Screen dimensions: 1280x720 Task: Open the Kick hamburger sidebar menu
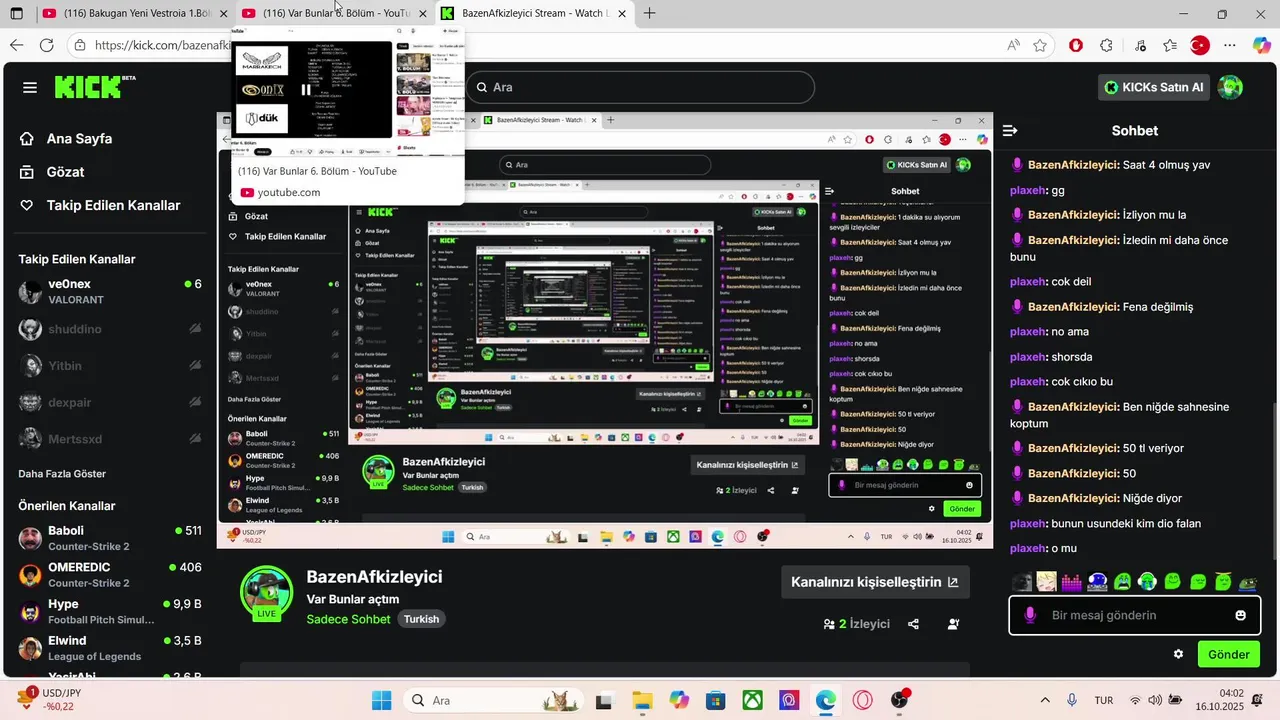pyautogui.click(x=30, y=88)
